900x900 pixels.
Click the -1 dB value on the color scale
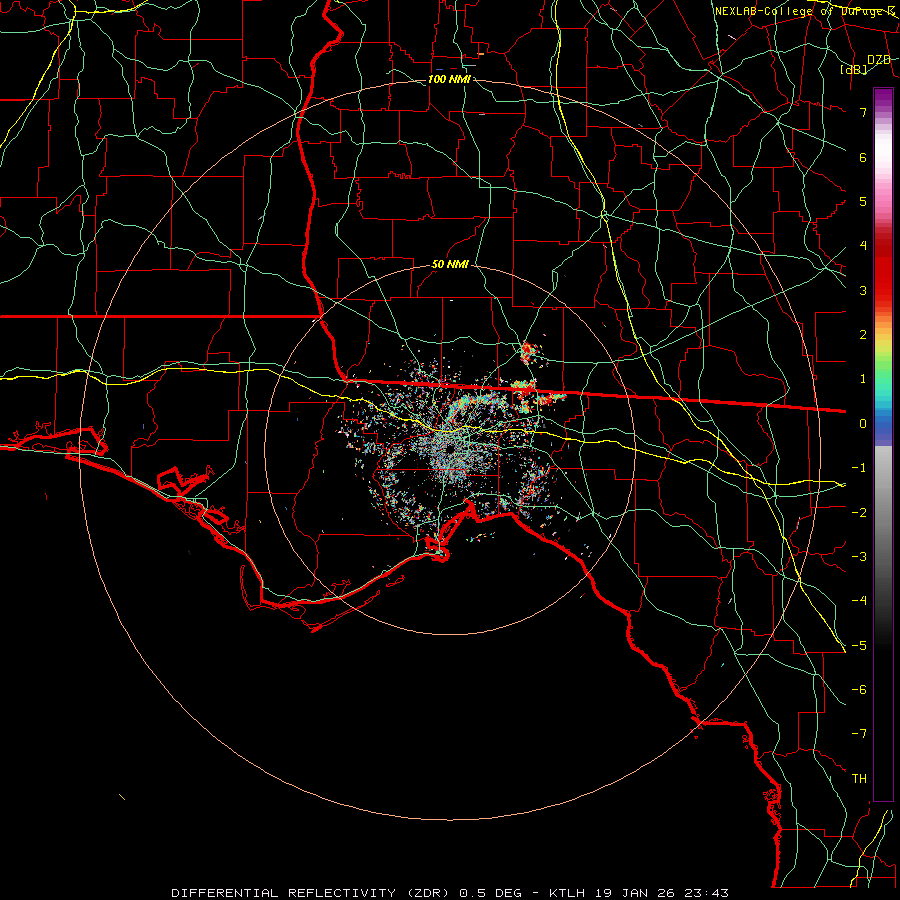tap(859, 468)
